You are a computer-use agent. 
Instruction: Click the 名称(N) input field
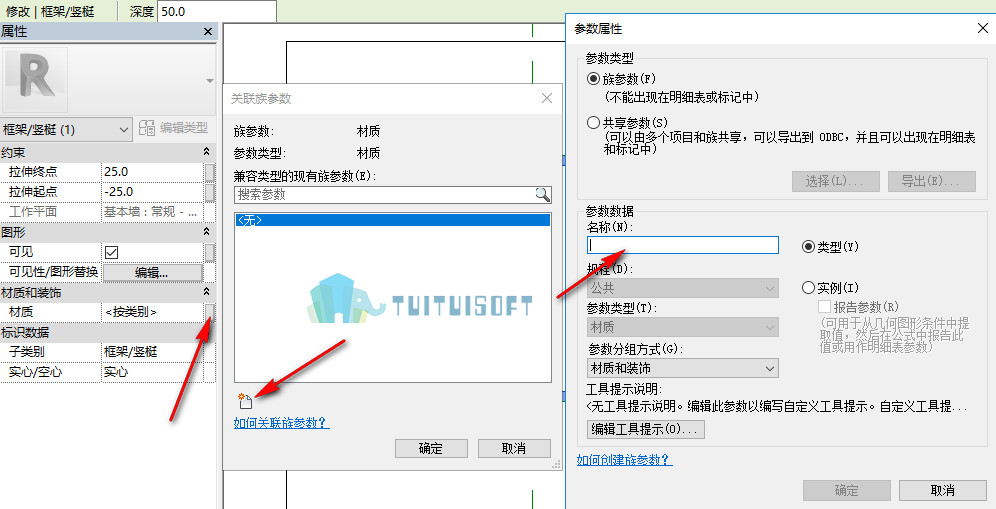tap(683, 245)
